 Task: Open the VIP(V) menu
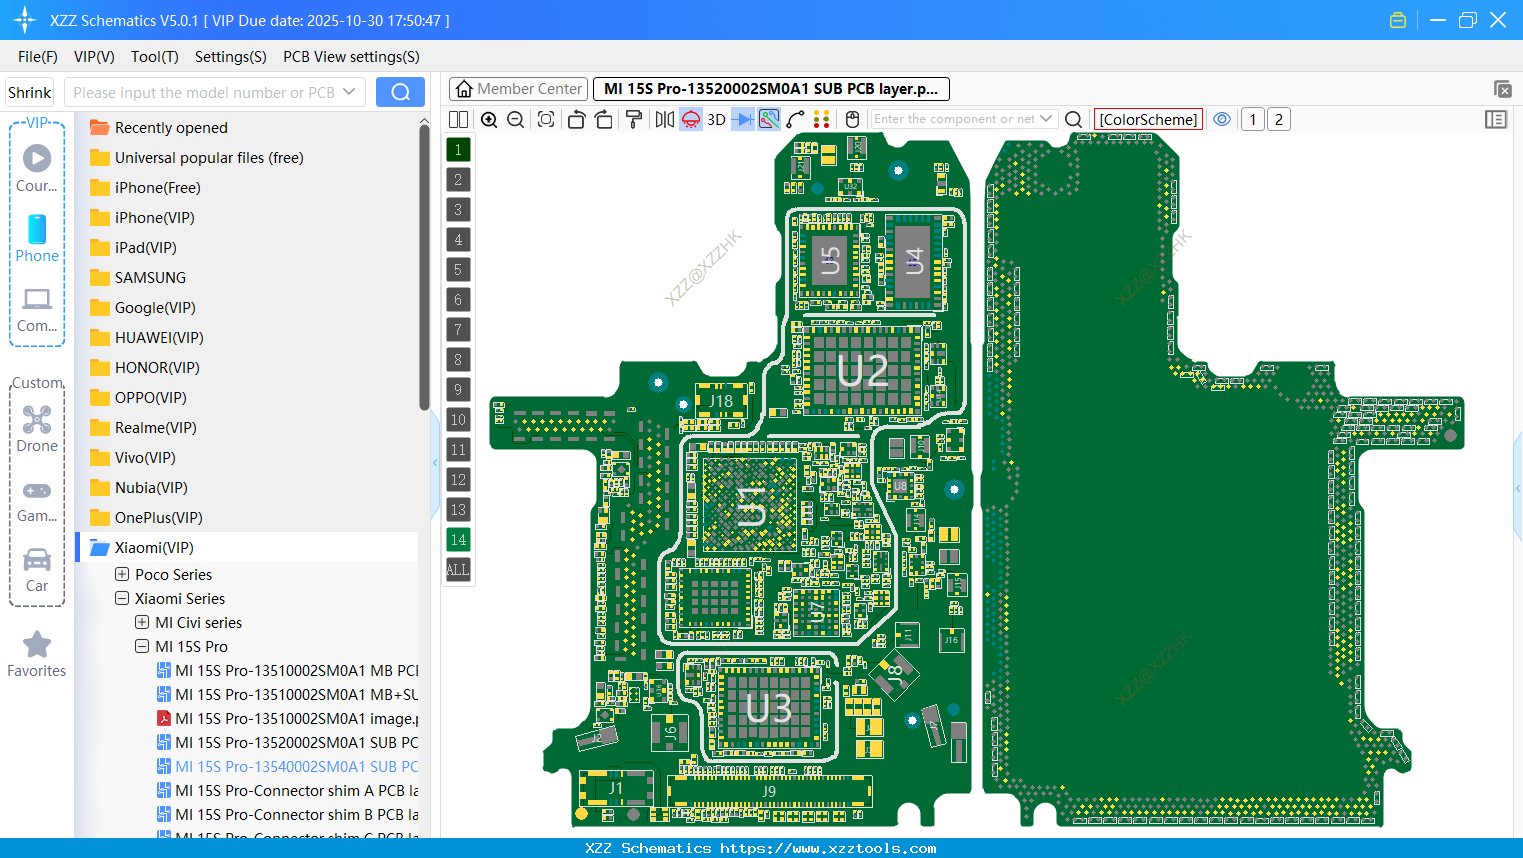(x=94, y=57)
